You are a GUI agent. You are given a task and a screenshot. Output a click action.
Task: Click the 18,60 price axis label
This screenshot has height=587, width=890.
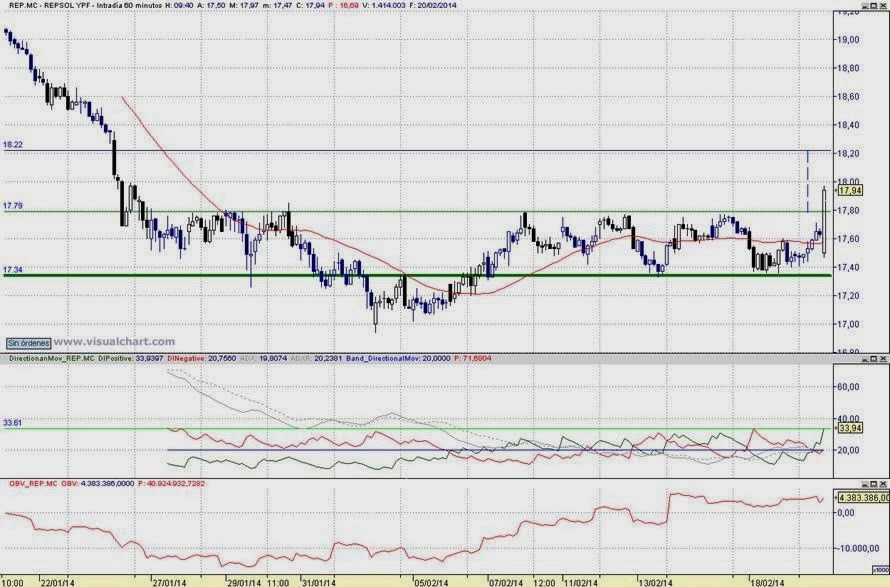point(848,97)
